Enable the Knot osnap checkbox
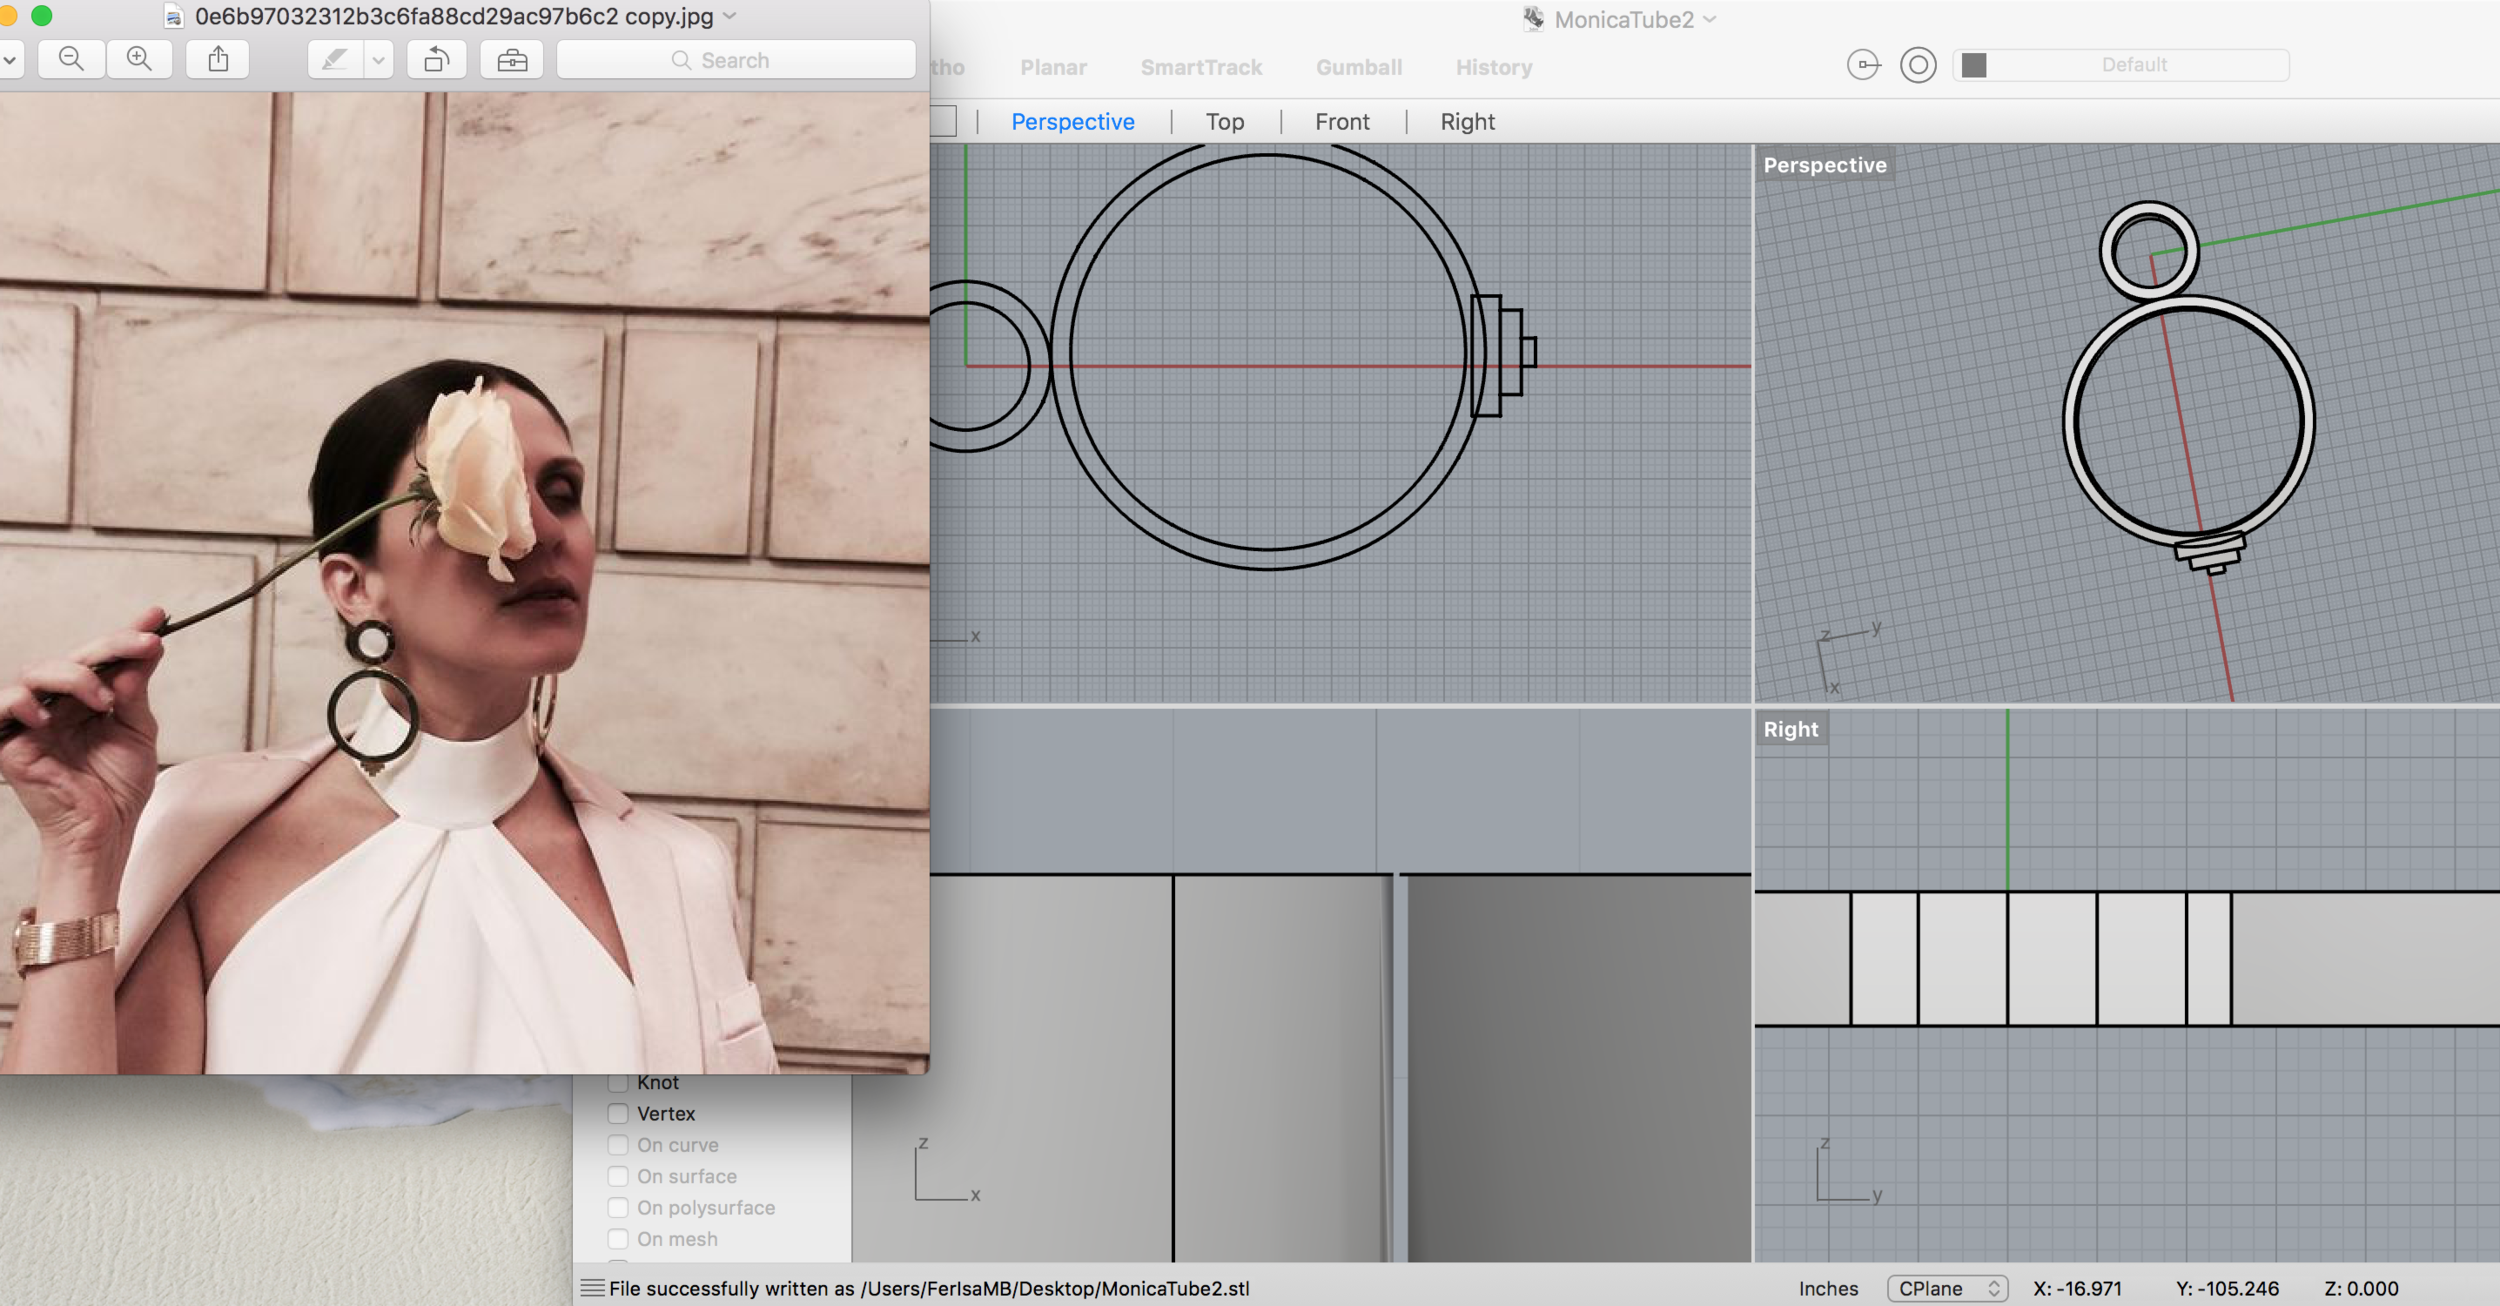This screenshot has width=2500, height=1306. point(618,1083)
